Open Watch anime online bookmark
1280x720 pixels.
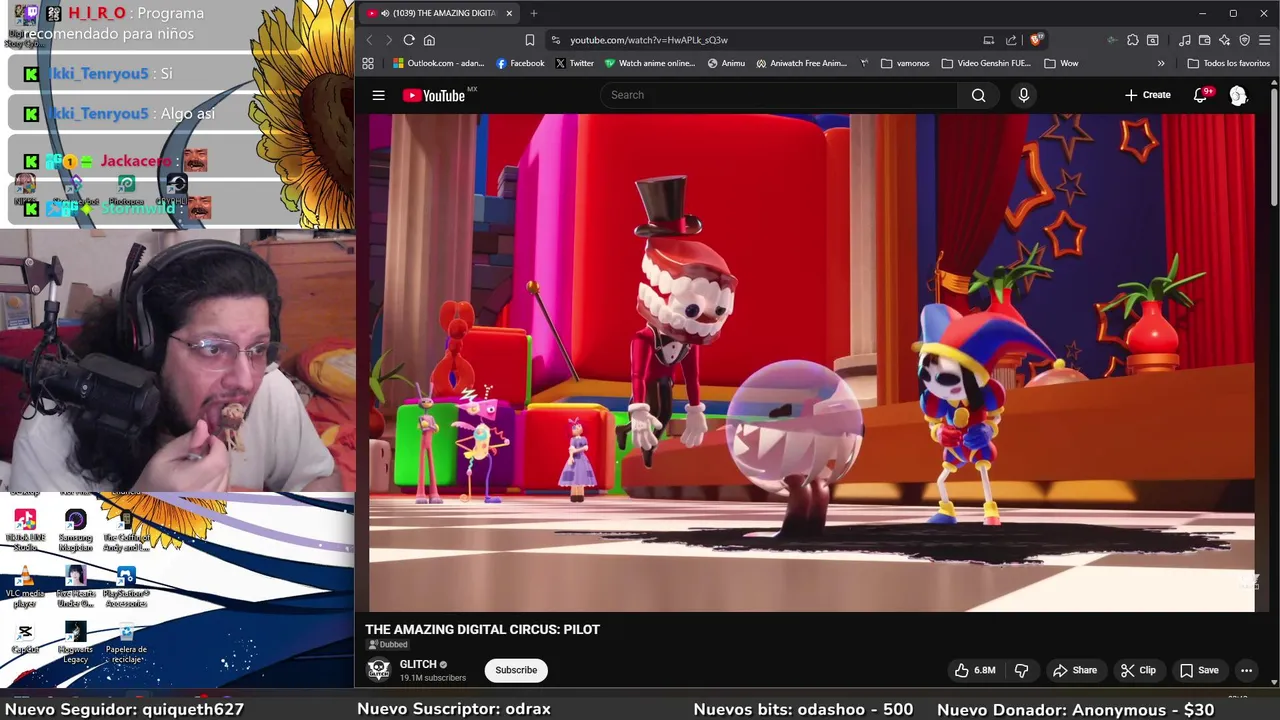649,63
